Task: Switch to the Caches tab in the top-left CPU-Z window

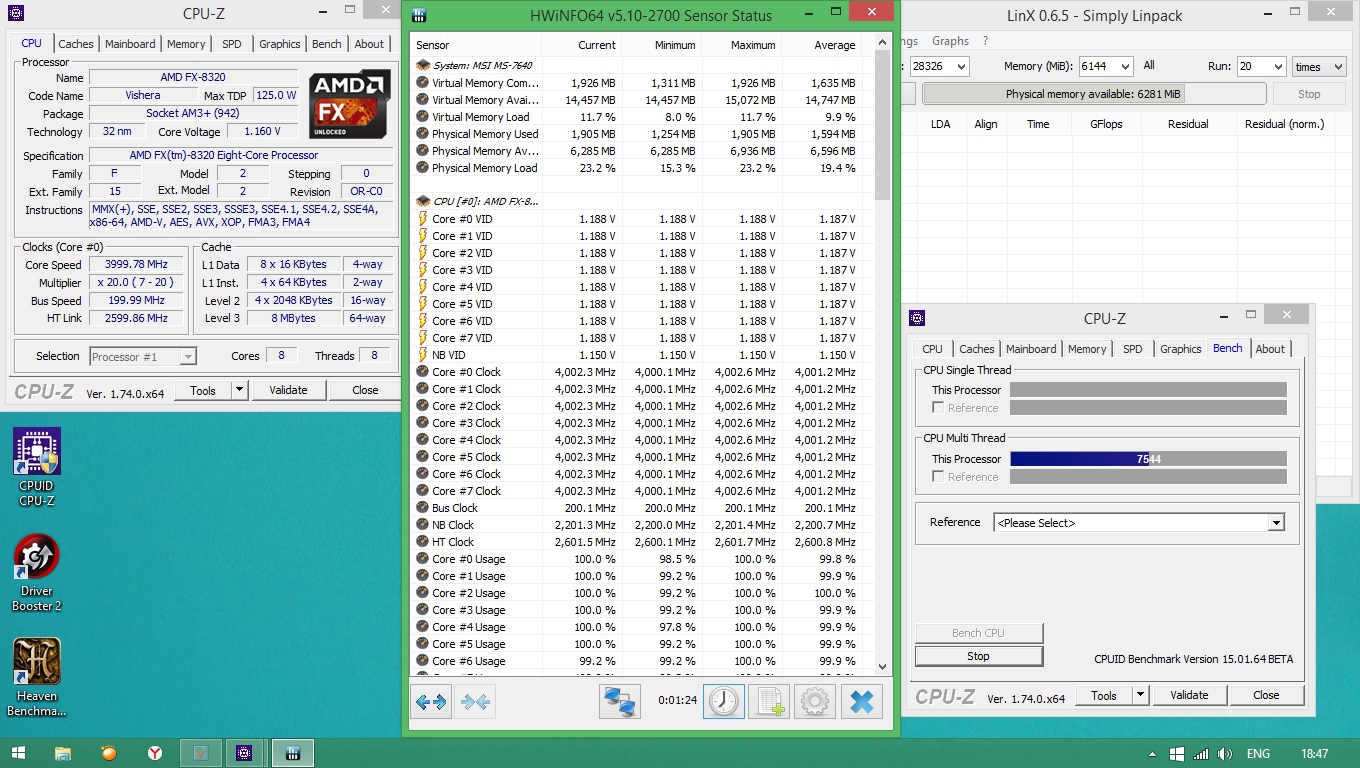Action: coord(76,44)
